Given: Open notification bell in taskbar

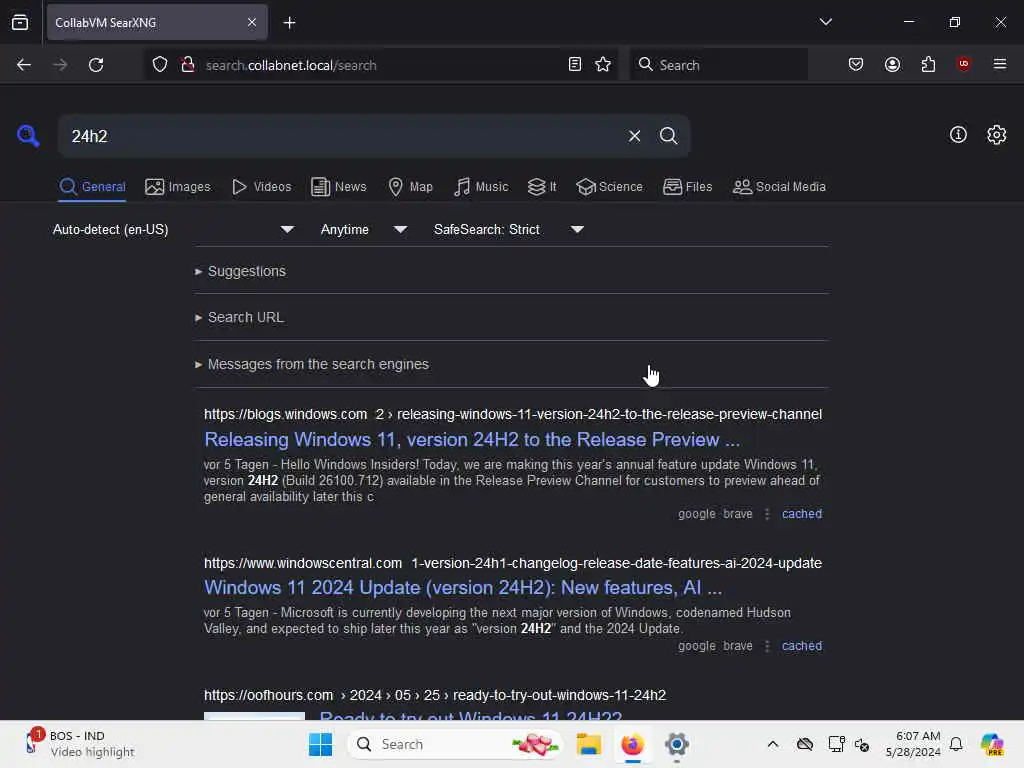Looking at the screenshot, I should [956, 744].
